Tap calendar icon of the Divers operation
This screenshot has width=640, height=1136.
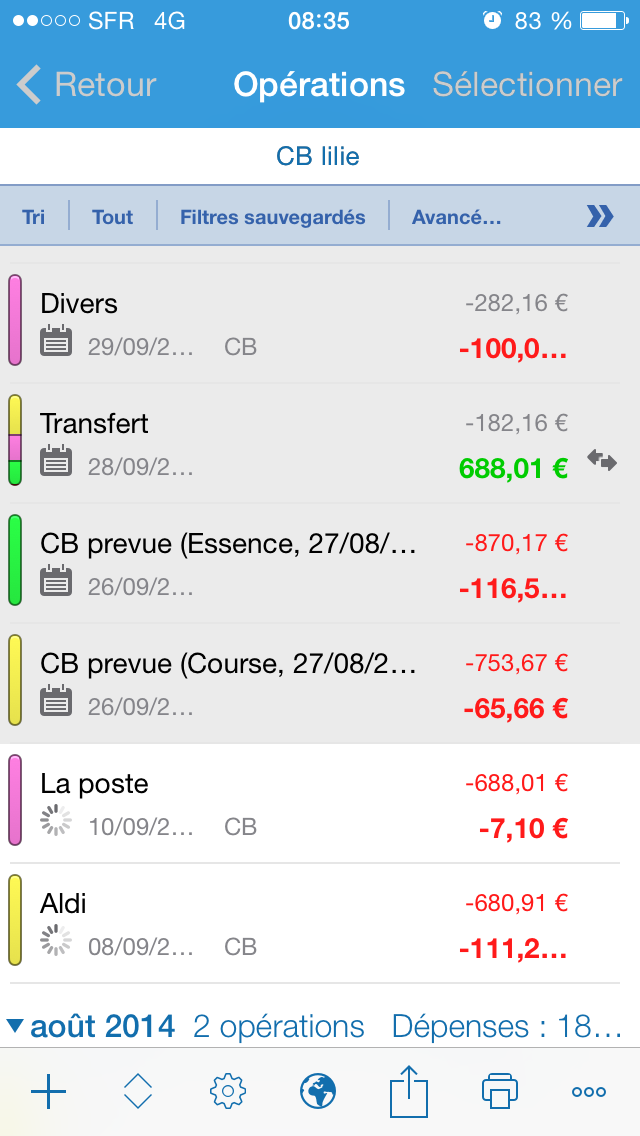(56, 340)
